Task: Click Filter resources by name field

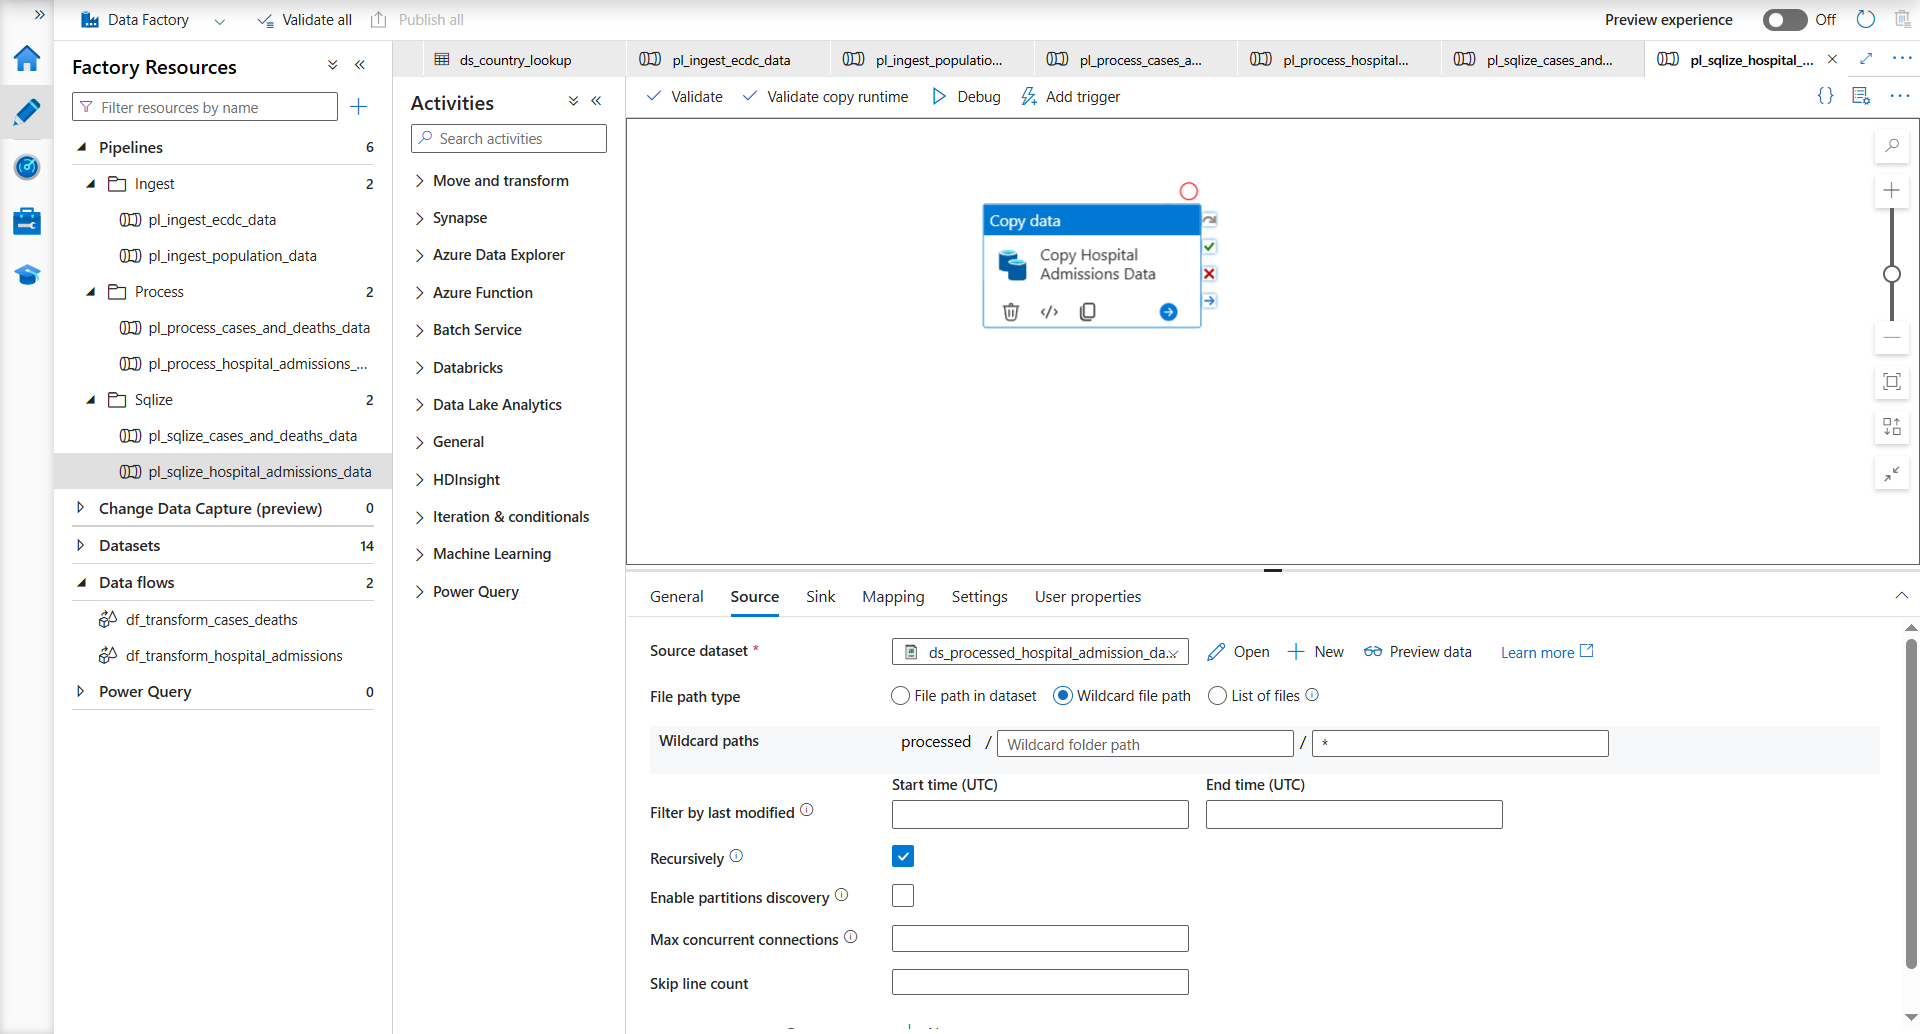Action: click(x=205, y=107)
